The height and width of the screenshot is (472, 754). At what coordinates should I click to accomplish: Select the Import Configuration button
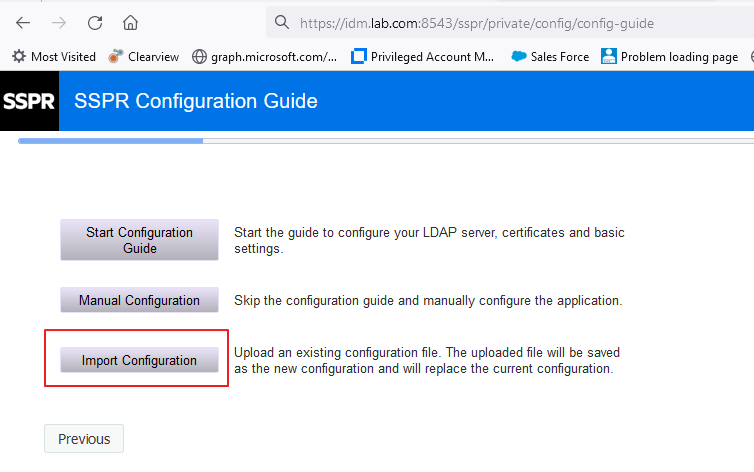[139, 360]
